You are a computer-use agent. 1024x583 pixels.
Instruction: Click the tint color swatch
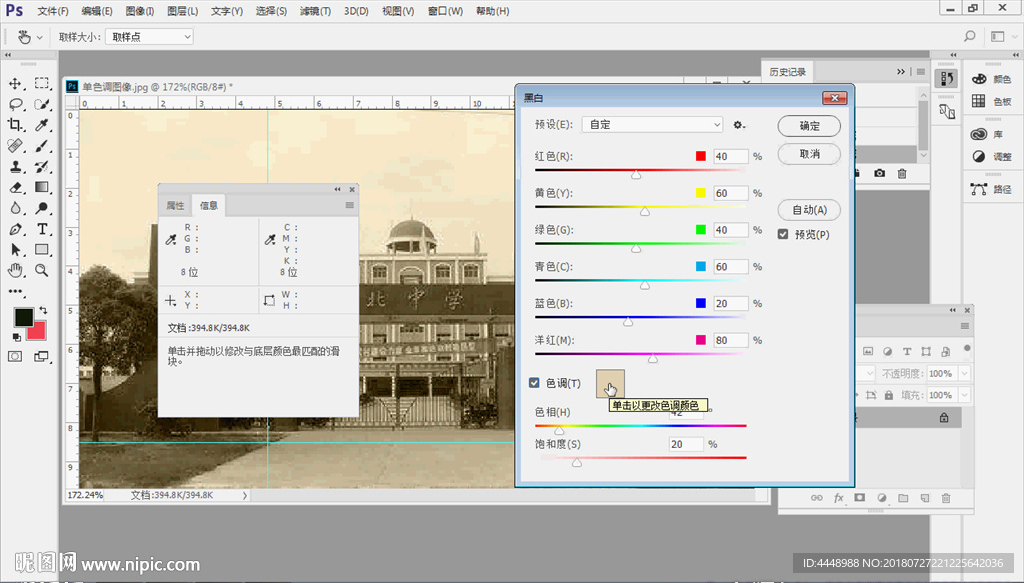(610, 383)
